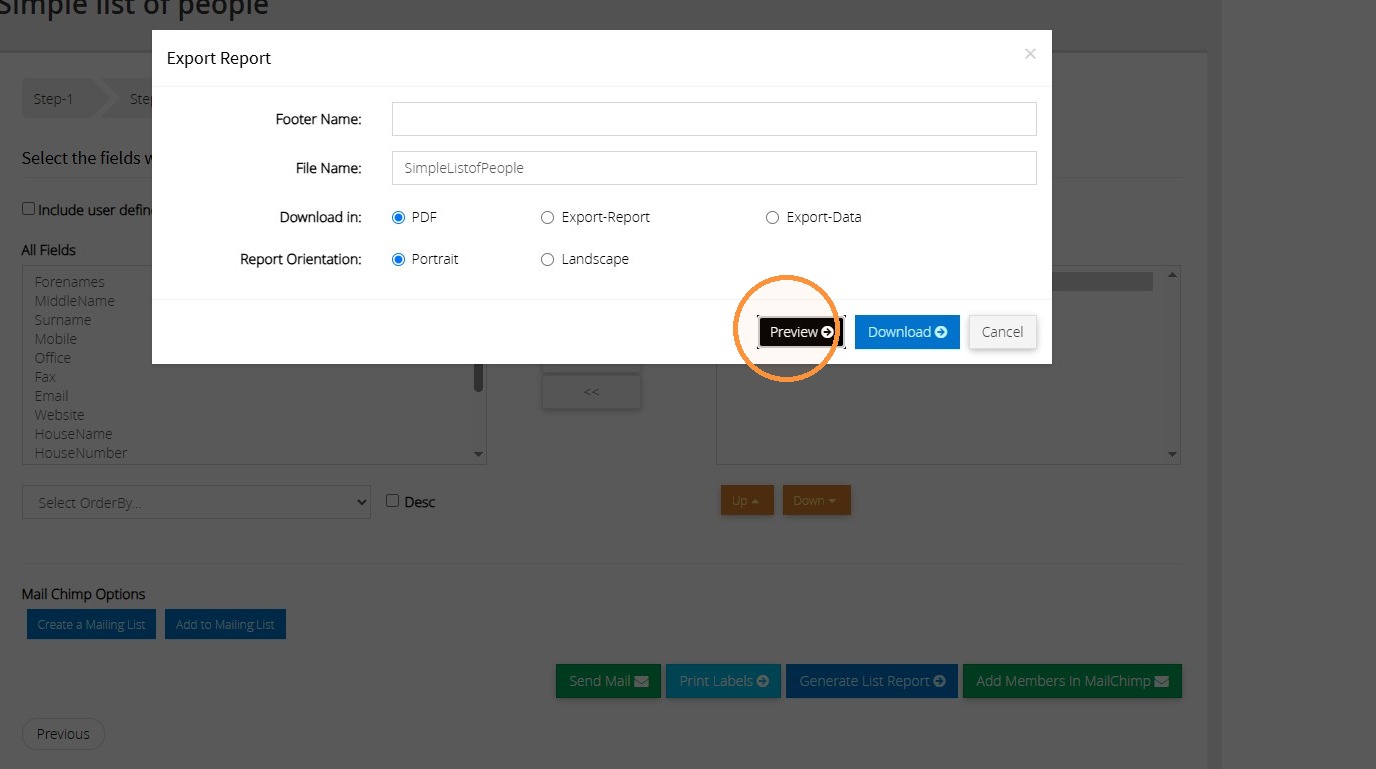
Task: Select Email in the All Fields list
Action: (52, 396)
